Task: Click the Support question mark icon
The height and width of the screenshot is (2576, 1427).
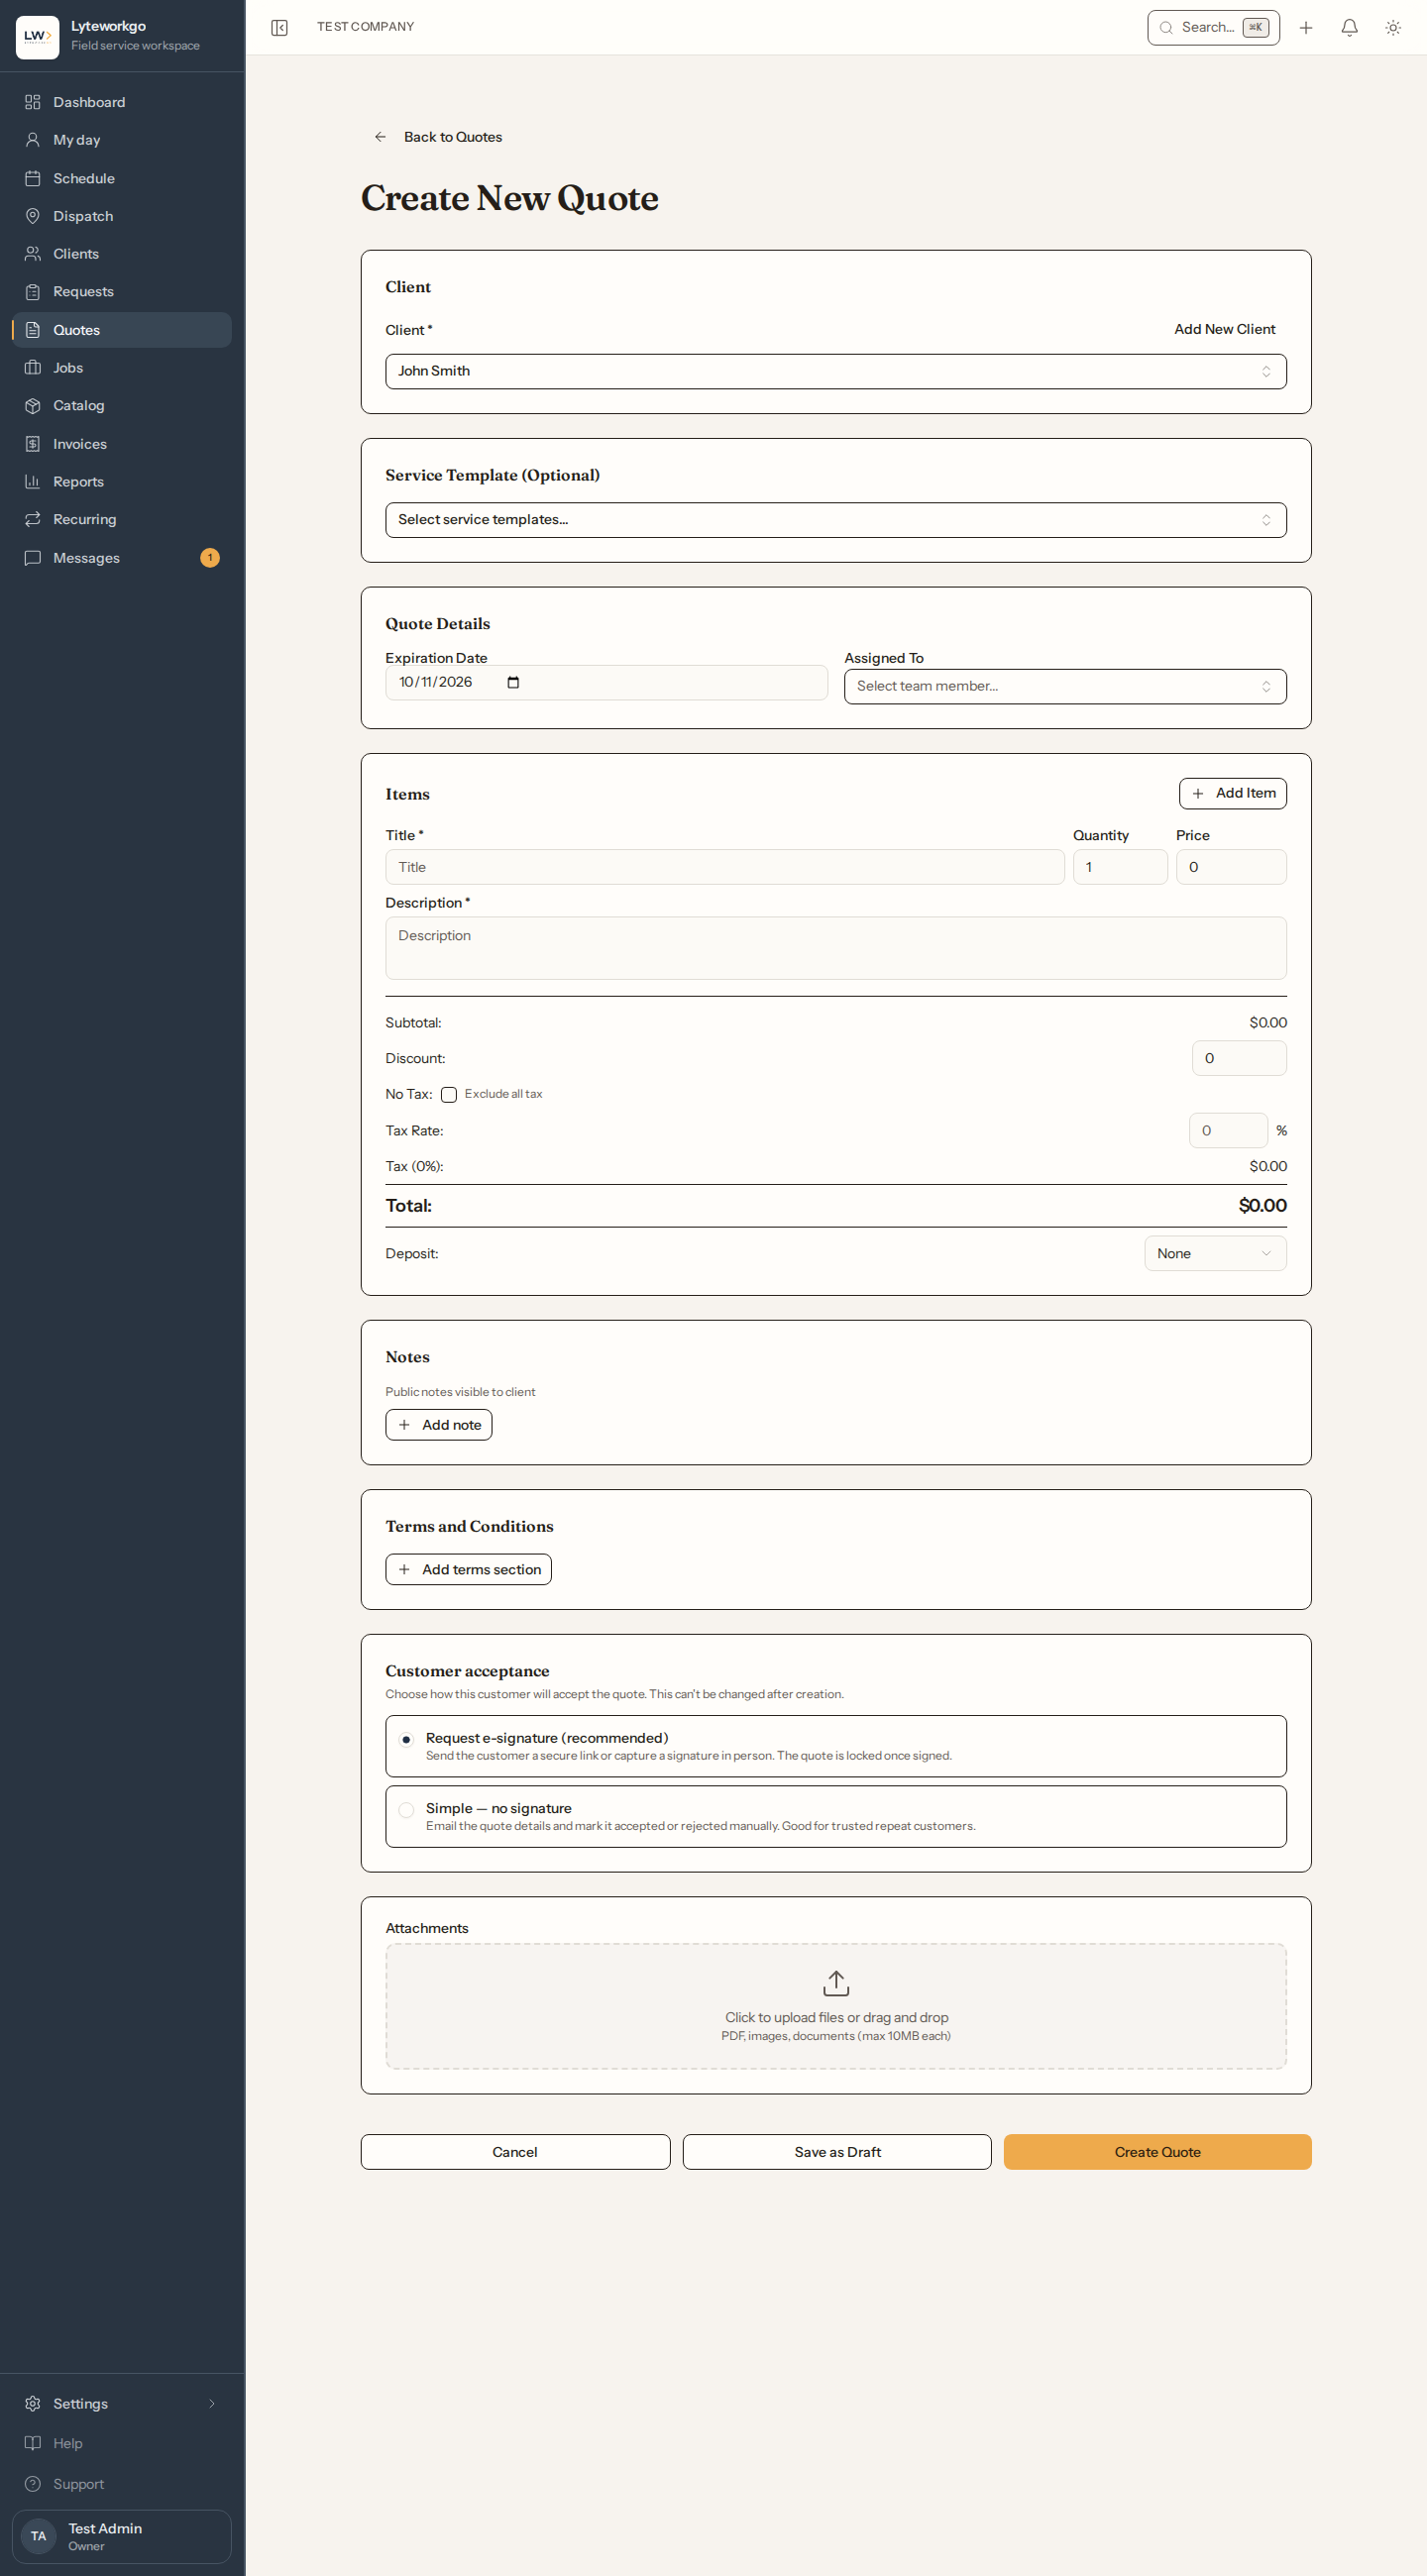Action: [x=33, y=2483]
